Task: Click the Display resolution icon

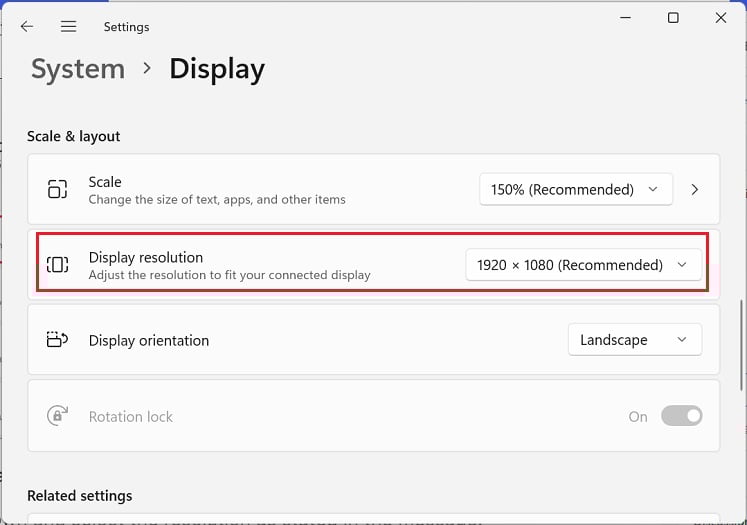Action: pos(57,264)
